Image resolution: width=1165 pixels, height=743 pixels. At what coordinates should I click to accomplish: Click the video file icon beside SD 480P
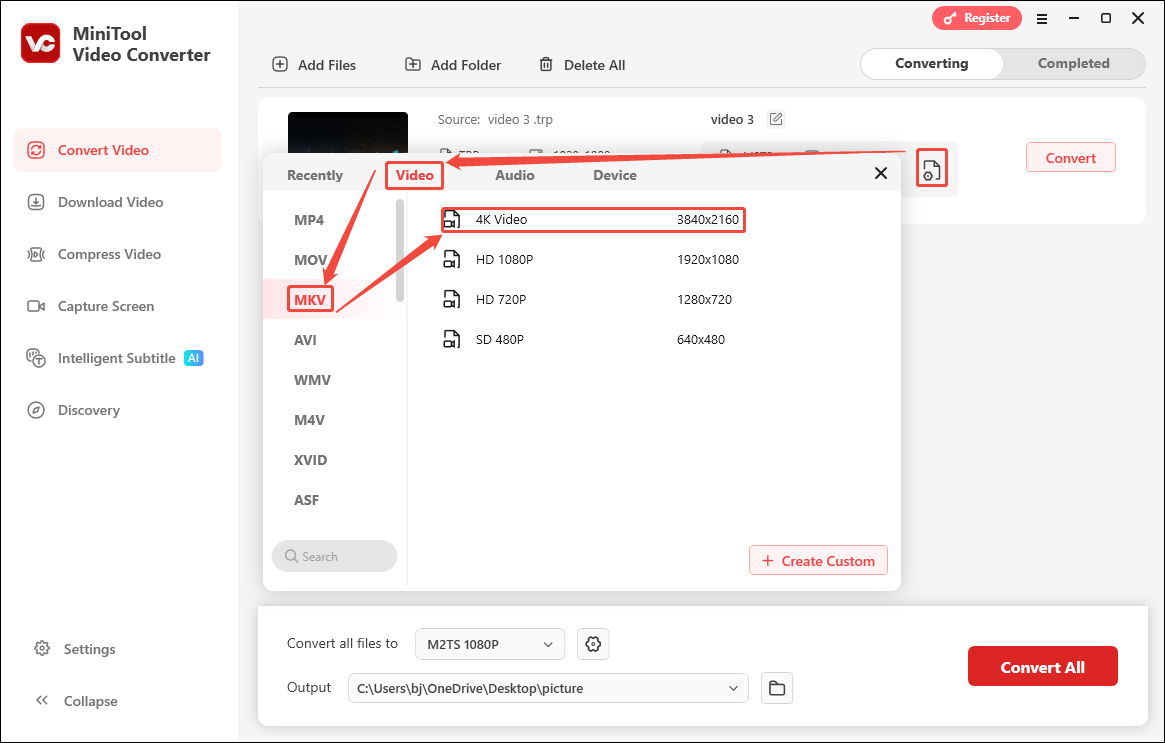click(x=452, y=340)
